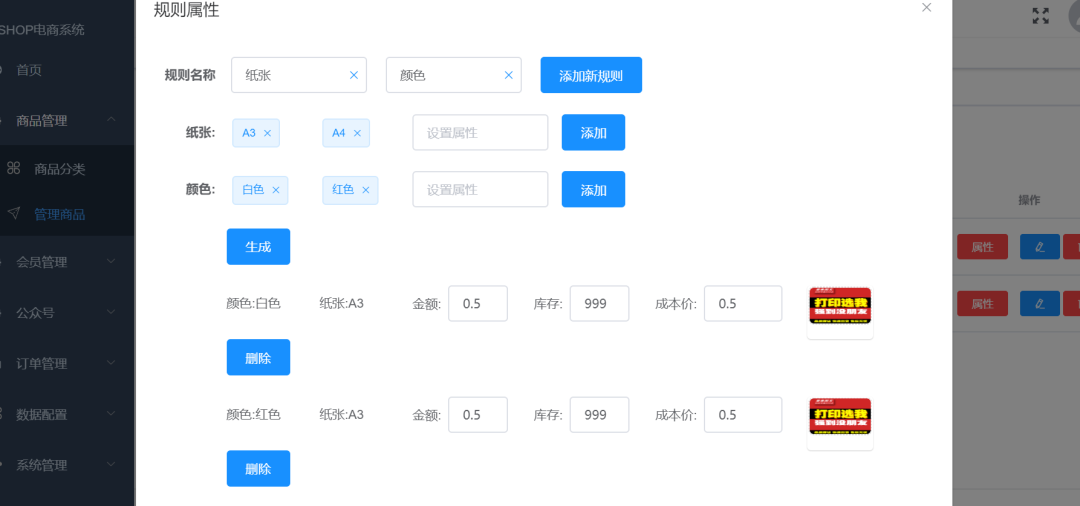Viewport: 1080px width, 506px height.
Task: Click the product image of 红色 A3 row
Action: pyautogui.click(x=840, y=417)
